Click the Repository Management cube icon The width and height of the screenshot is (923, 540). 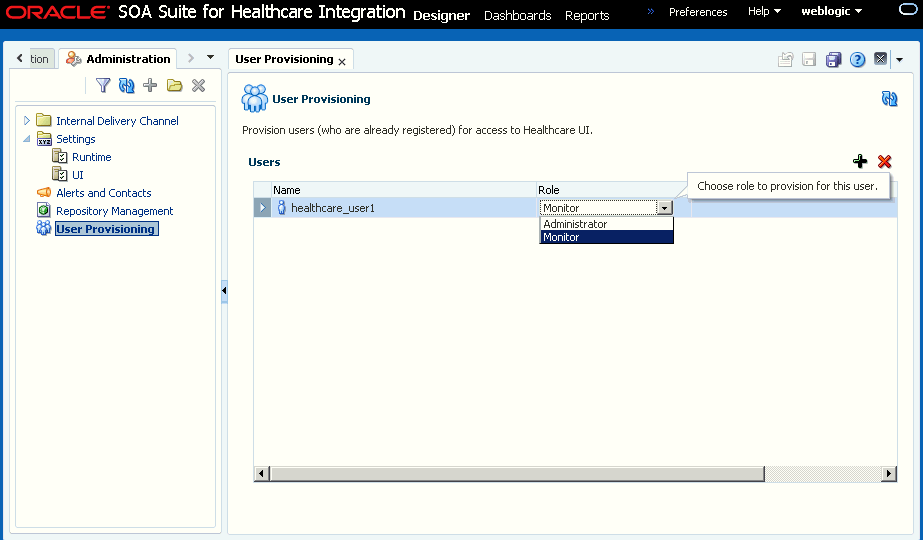tap(44, 210)
